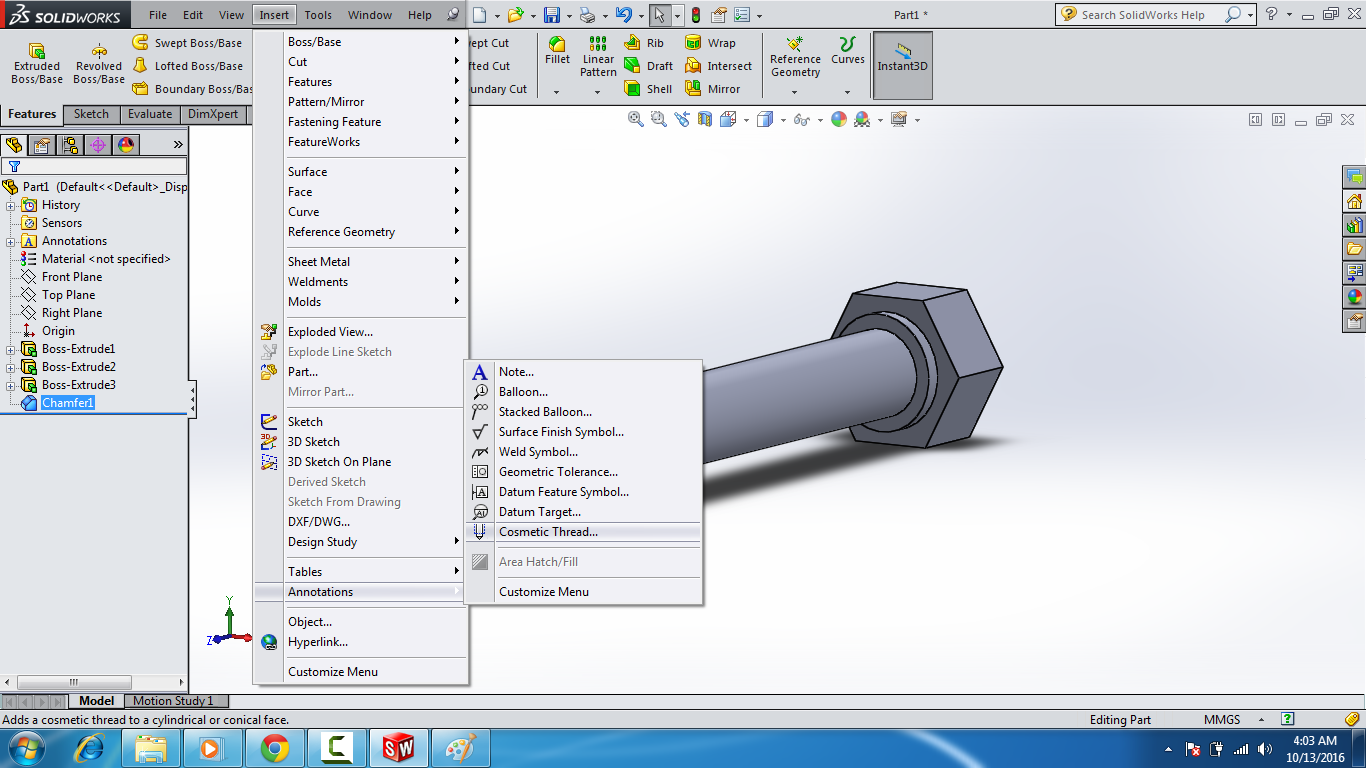Image resolution: width=1366 pixels, height=768 pixels.
Task: Open the Fillet dropdown arrow
Action: click(557, 92)
